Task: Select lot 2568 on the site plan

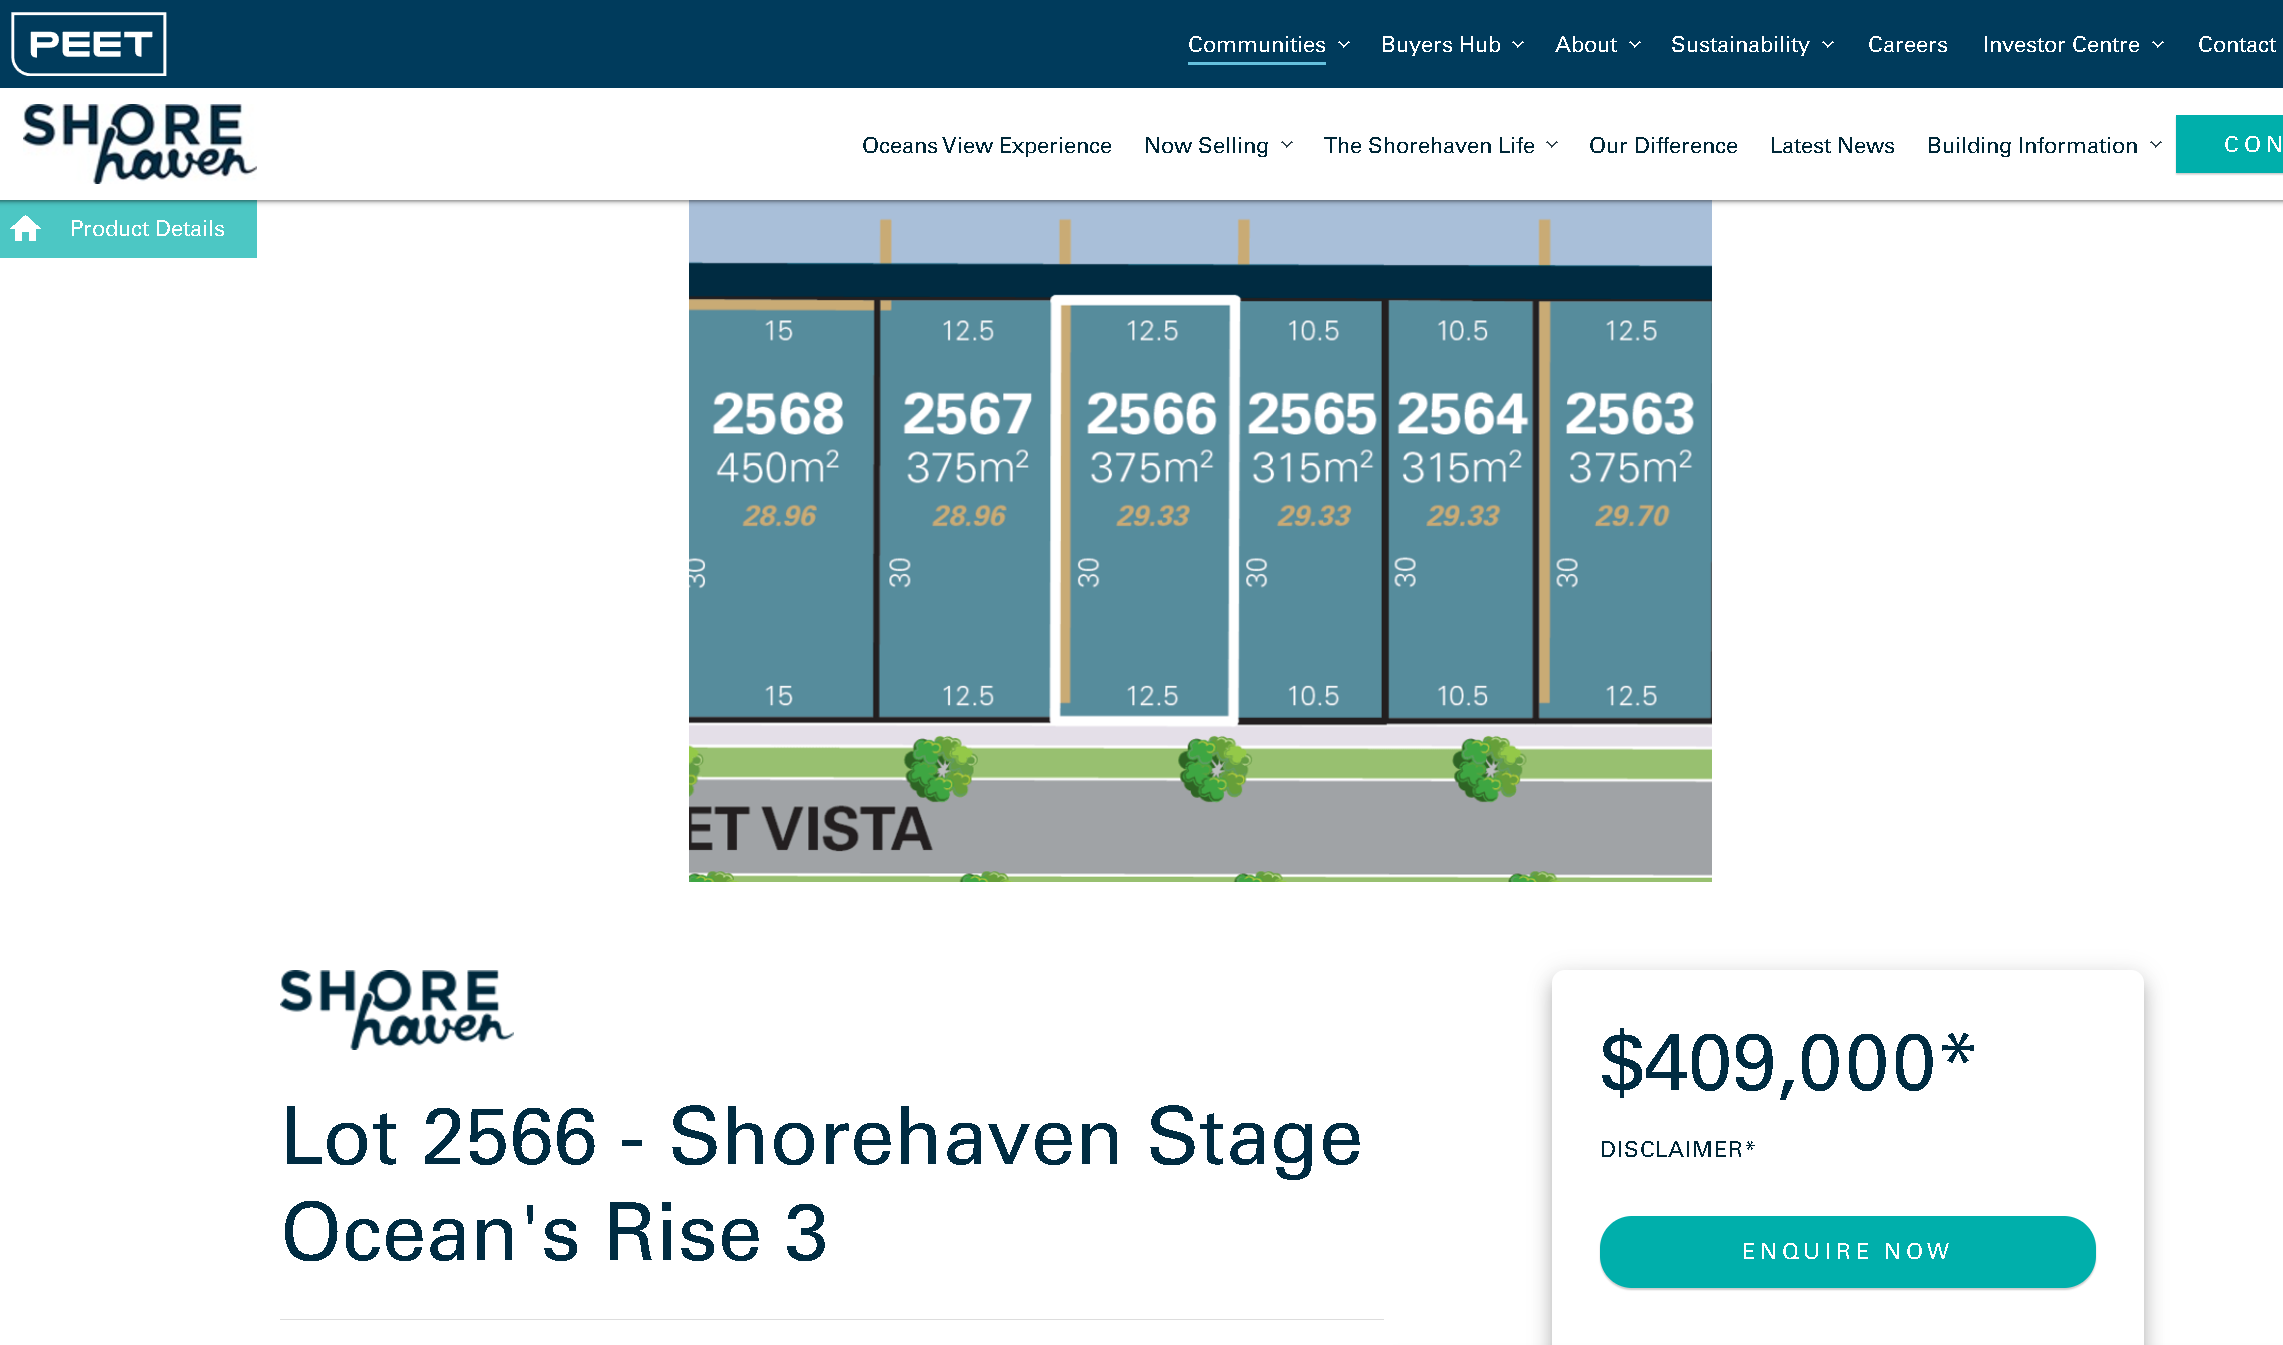Action: click(781, 509)
